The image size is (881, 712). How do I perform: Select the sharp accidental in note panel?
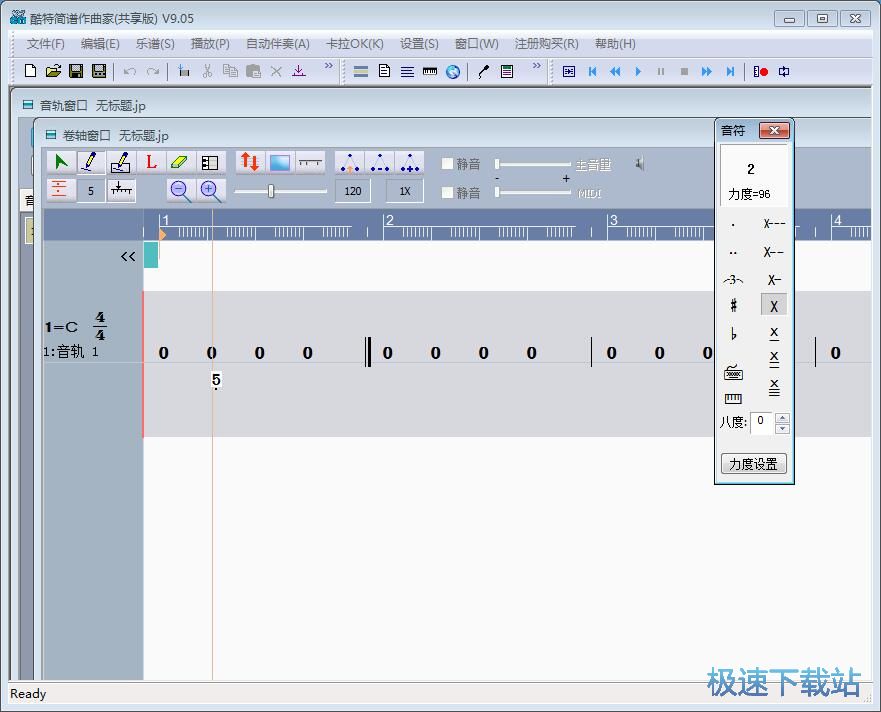click(x=734, y=306)
